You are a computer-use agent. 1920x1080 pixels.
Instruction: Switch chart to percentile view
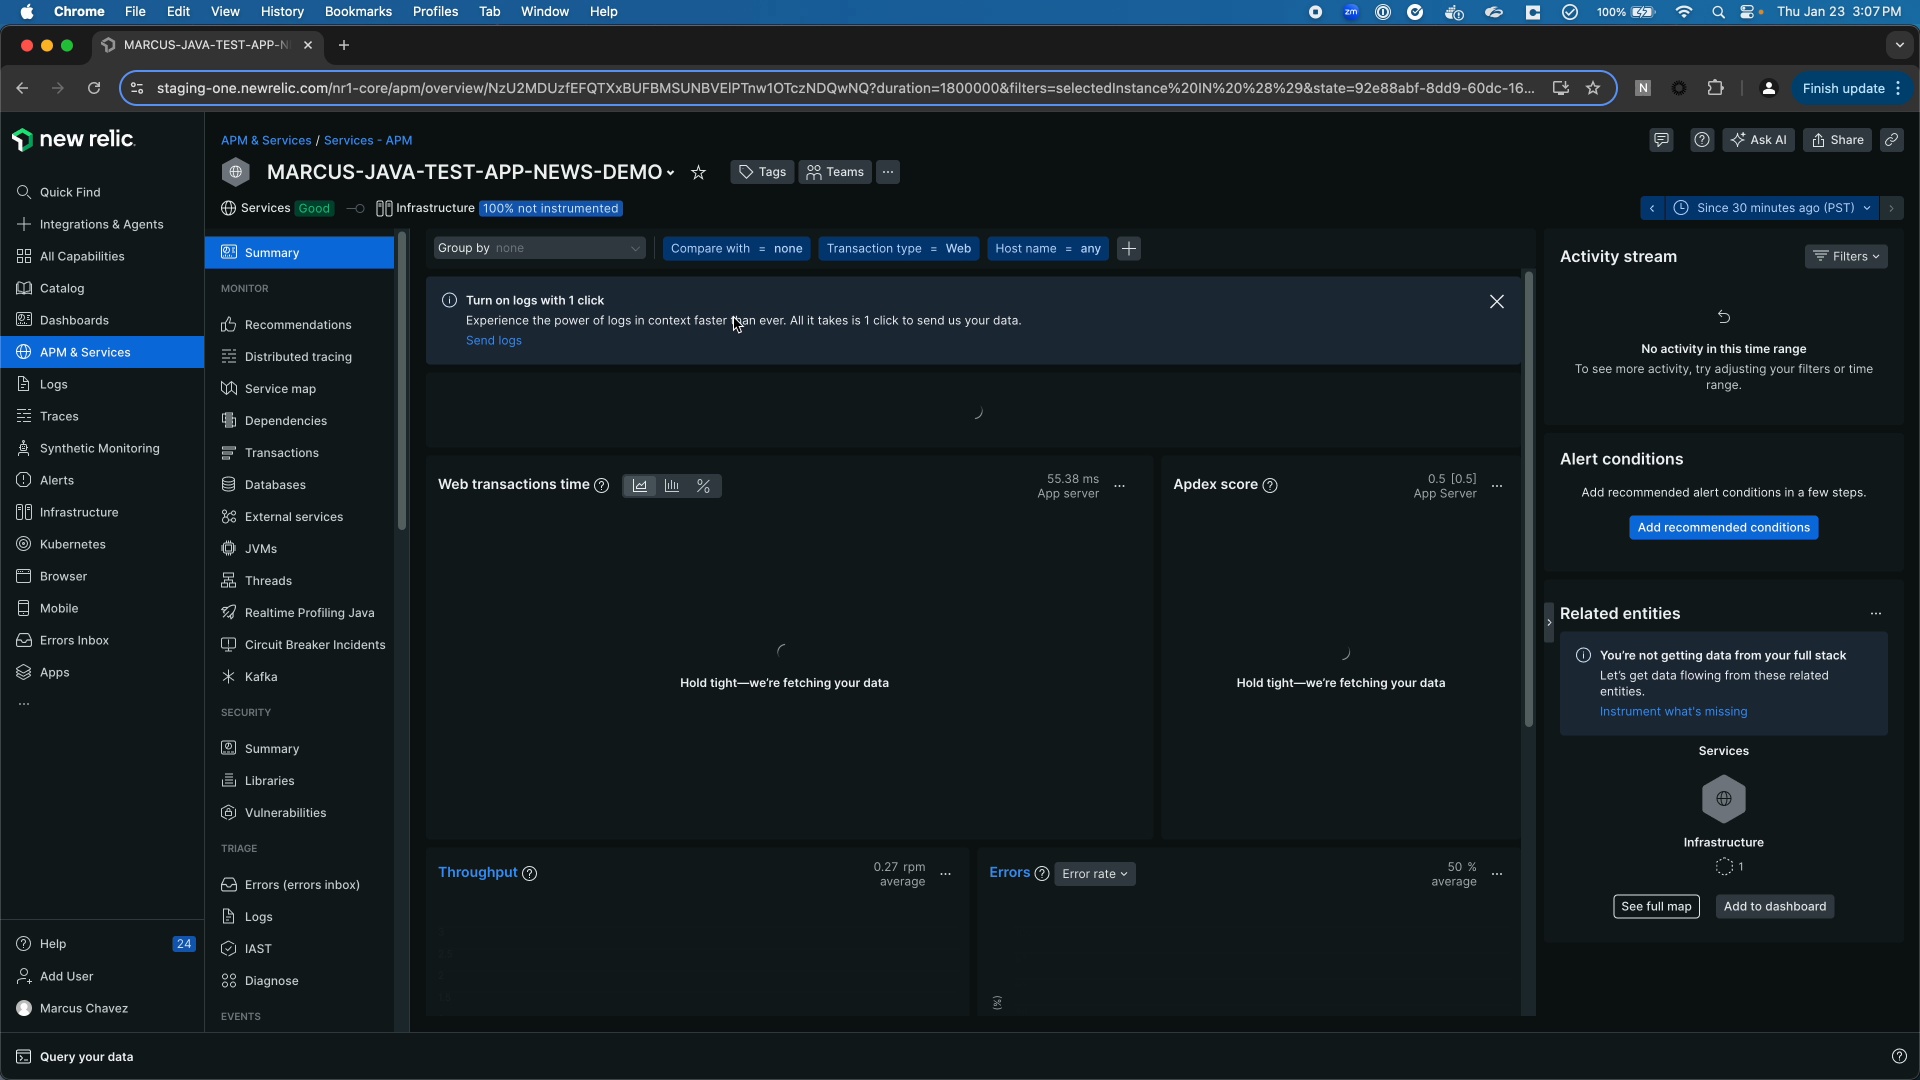pyautogui.click(x=704, y=486)
